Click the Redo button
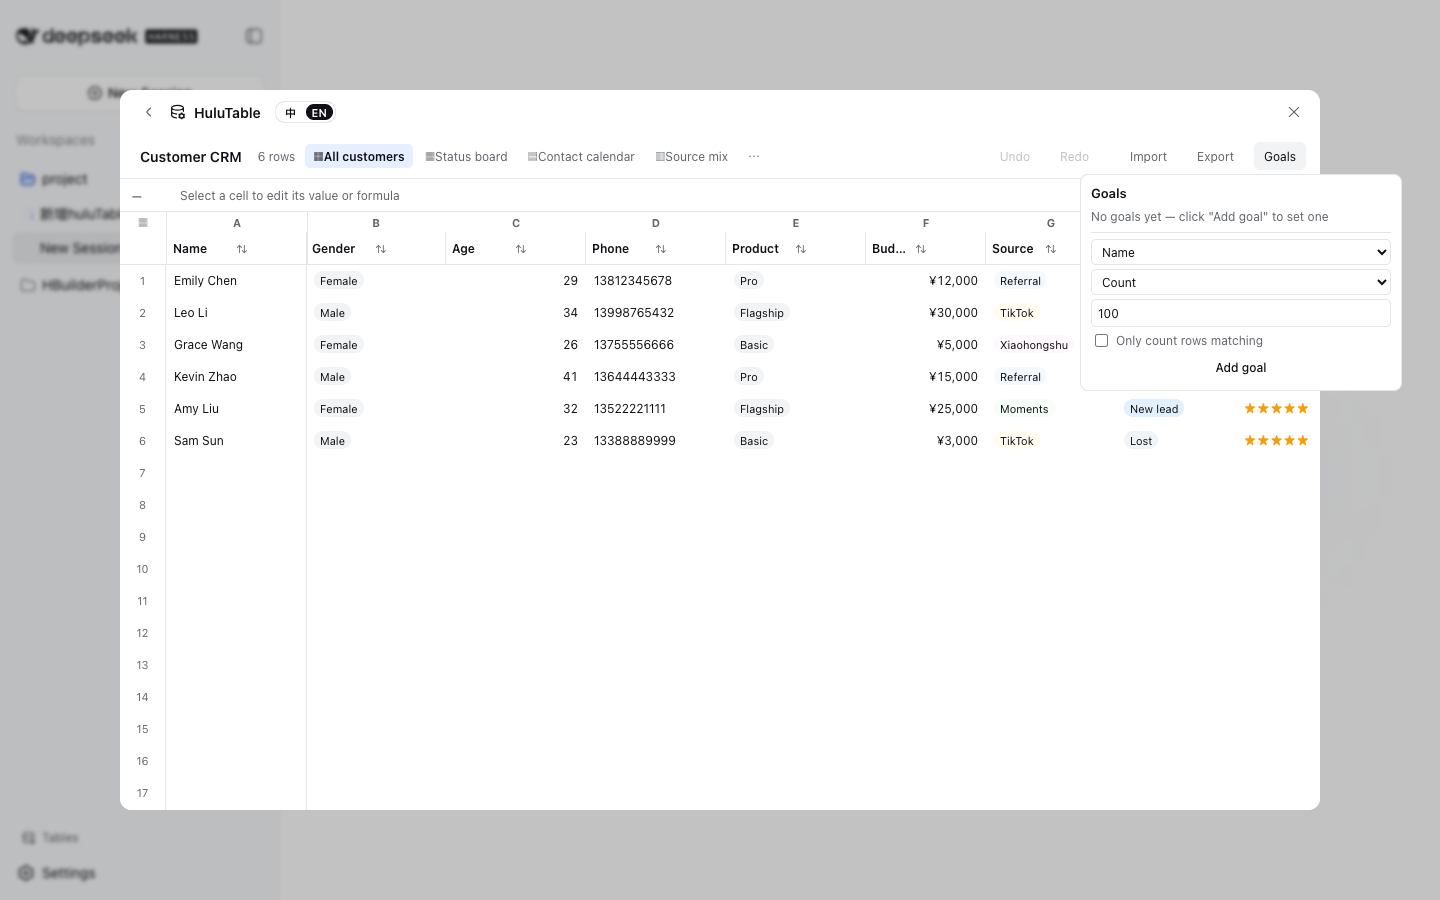 point(1074,156)
